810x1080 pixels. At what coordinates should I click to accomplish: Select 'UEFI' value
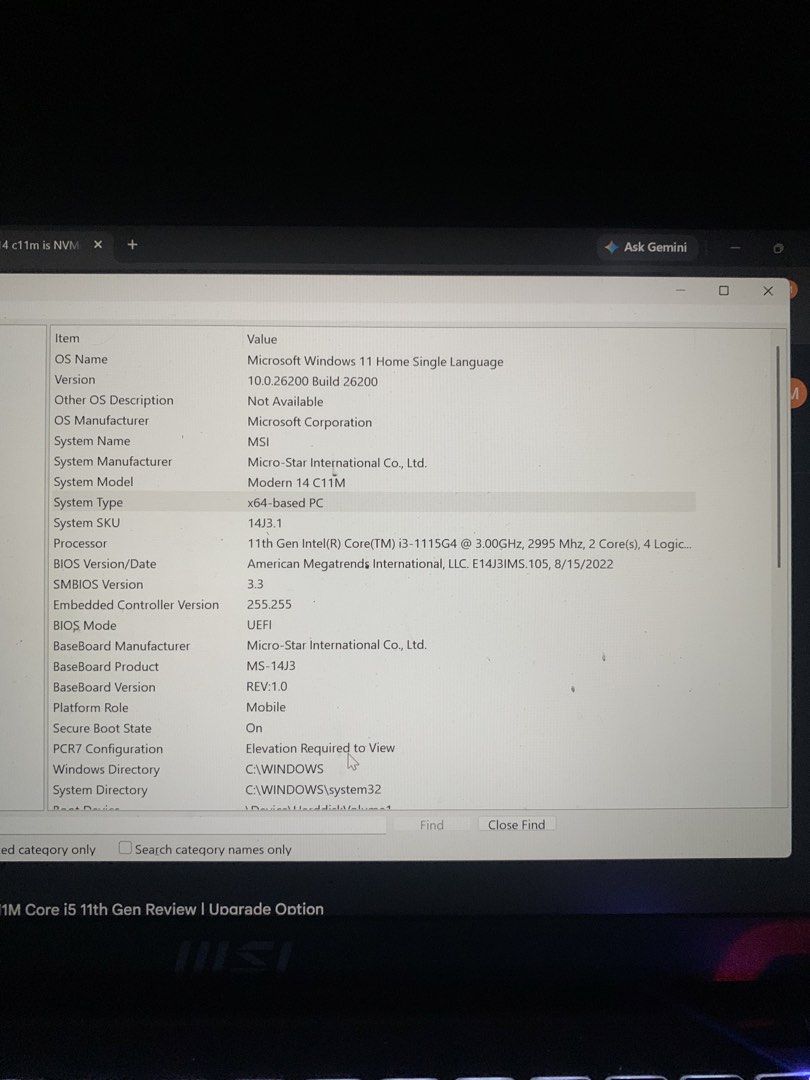259,625
